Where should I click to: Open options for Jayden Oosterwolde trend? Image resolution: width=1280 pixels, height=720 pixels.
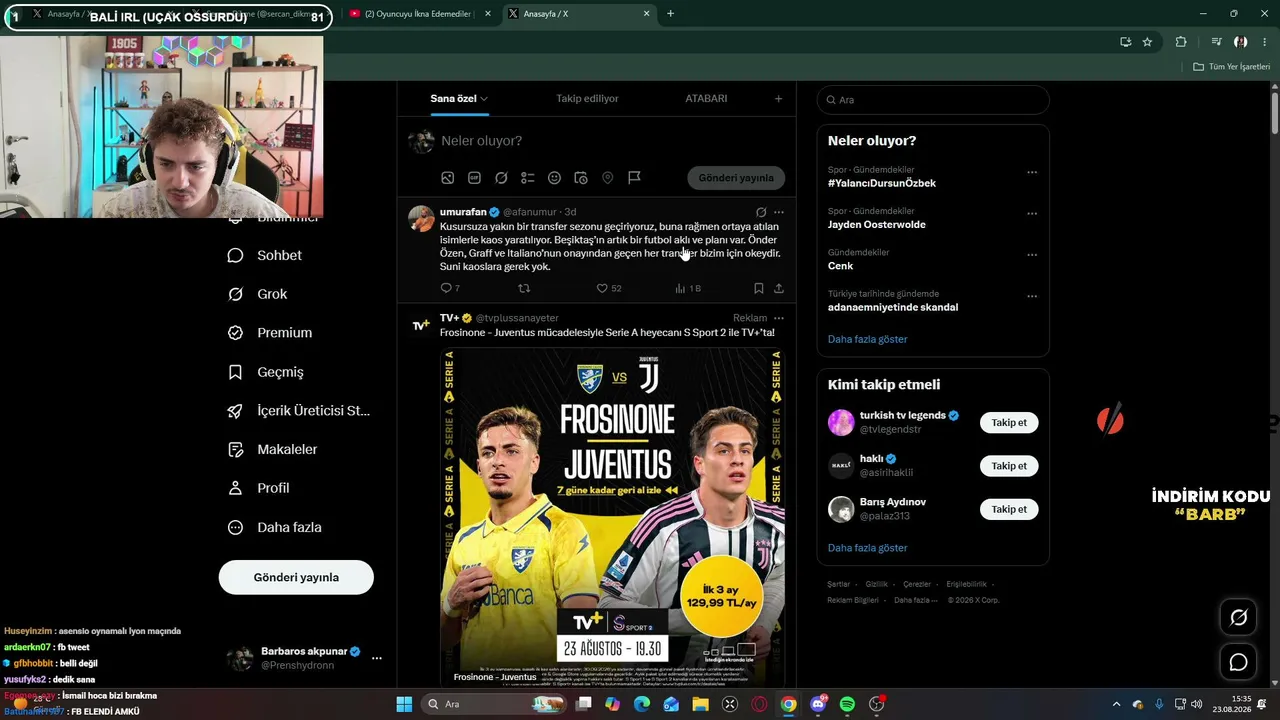tap(1032, 213)
